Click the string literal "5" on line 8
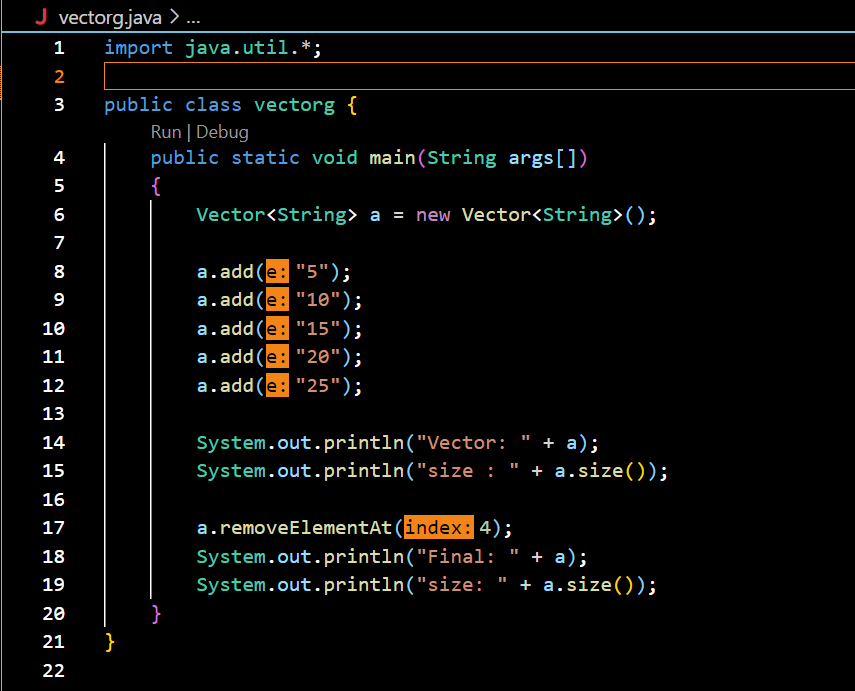This screenshot has width=855, height=691. (x=312, y=272)
